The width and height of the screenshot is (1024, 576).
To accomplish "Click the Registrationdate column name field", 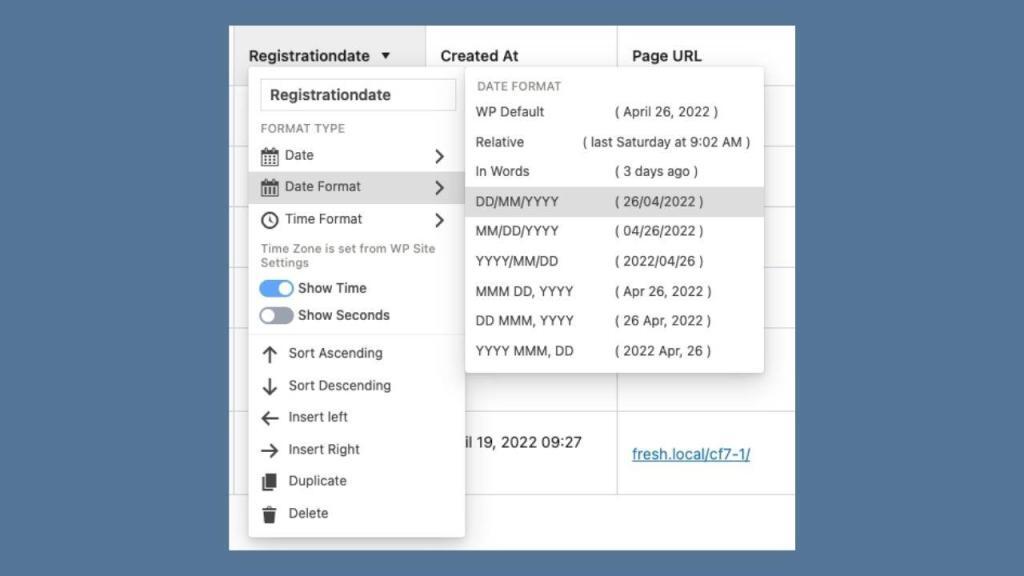I will (x=357, y=95).
